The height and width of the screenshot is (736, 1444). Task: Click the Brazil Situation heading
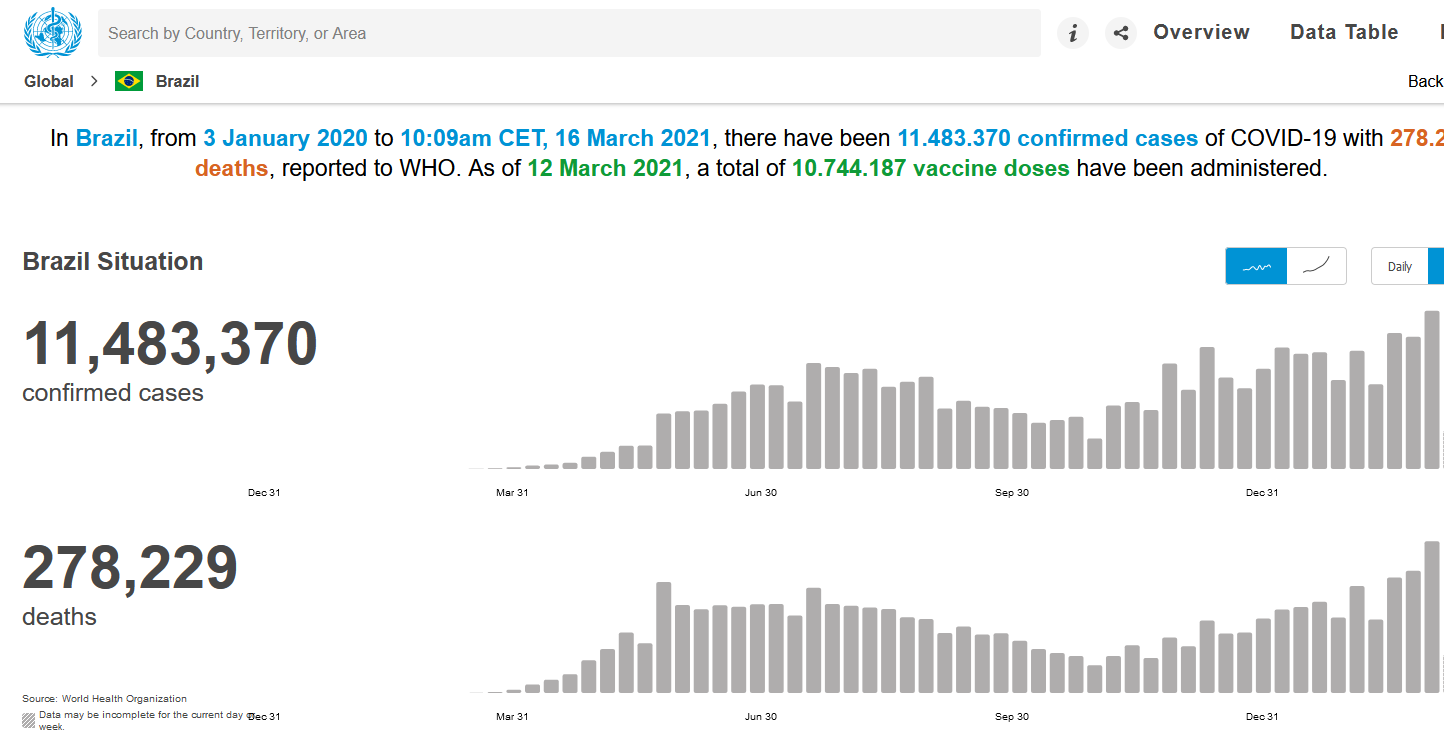pyautogui.click(x=113, y=261)
